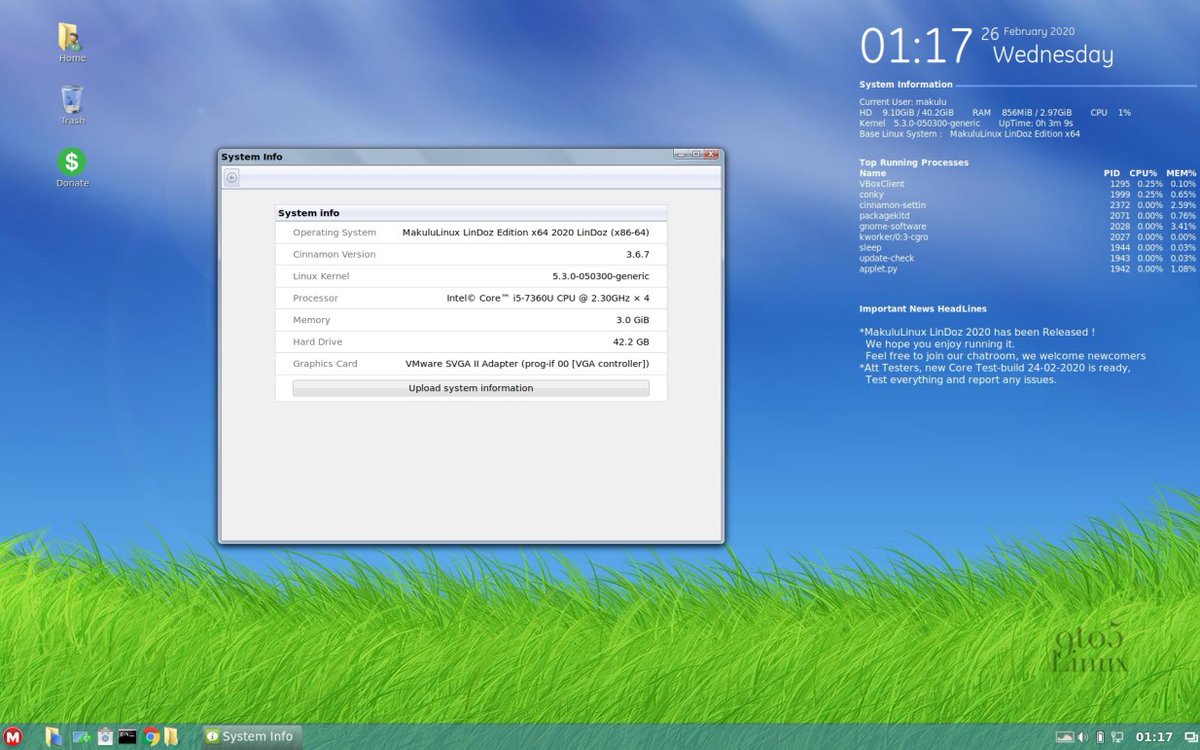Image resolution: width=1200 pixels, height=750 pixels.
Task: Click the workspace switcher at the tray's right edge
Action: click(x=1189, y=737)
